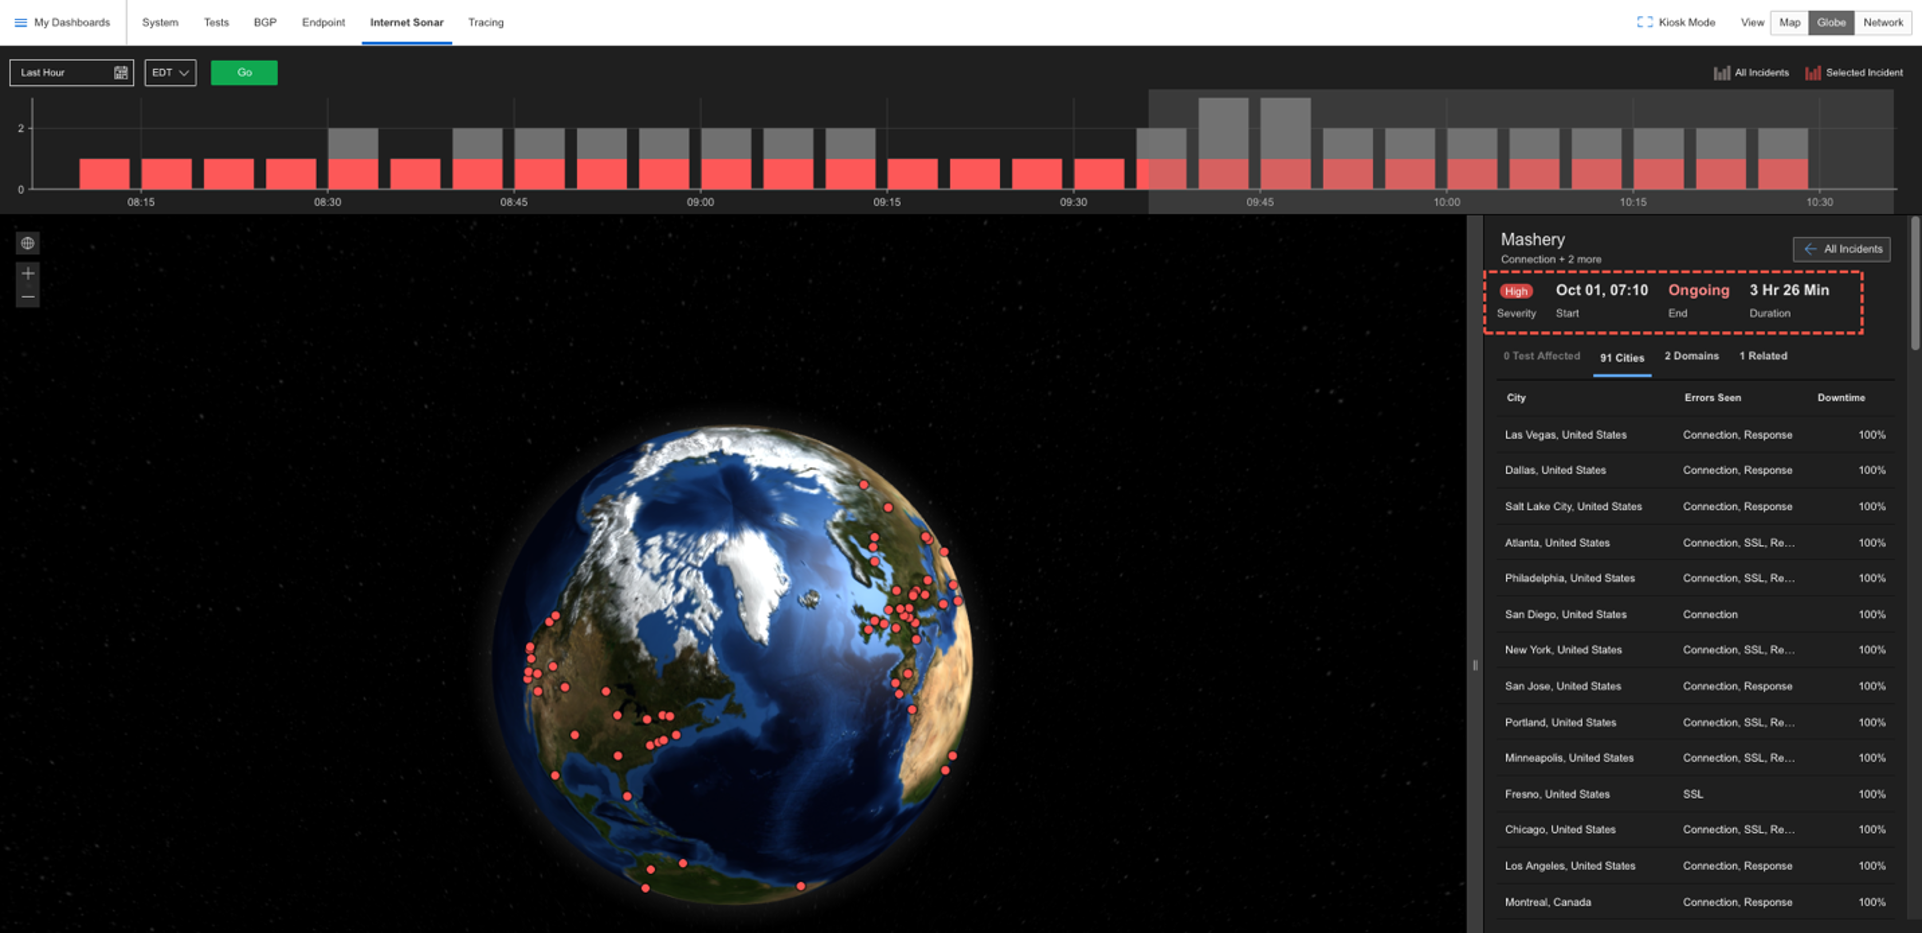Open the Tests menu
This screenshot has width=1925, height=935.
tap(216, 22)
